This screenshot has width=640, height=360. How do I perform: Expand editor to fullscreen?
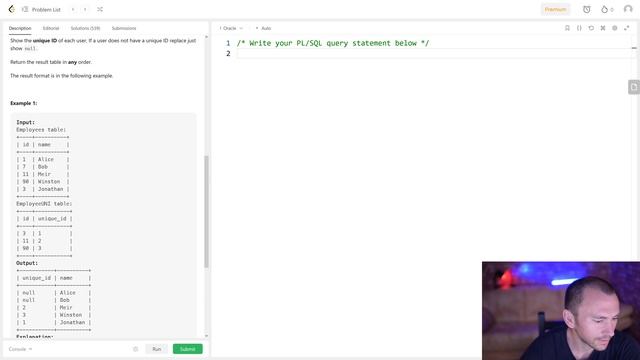click(627, 28)
